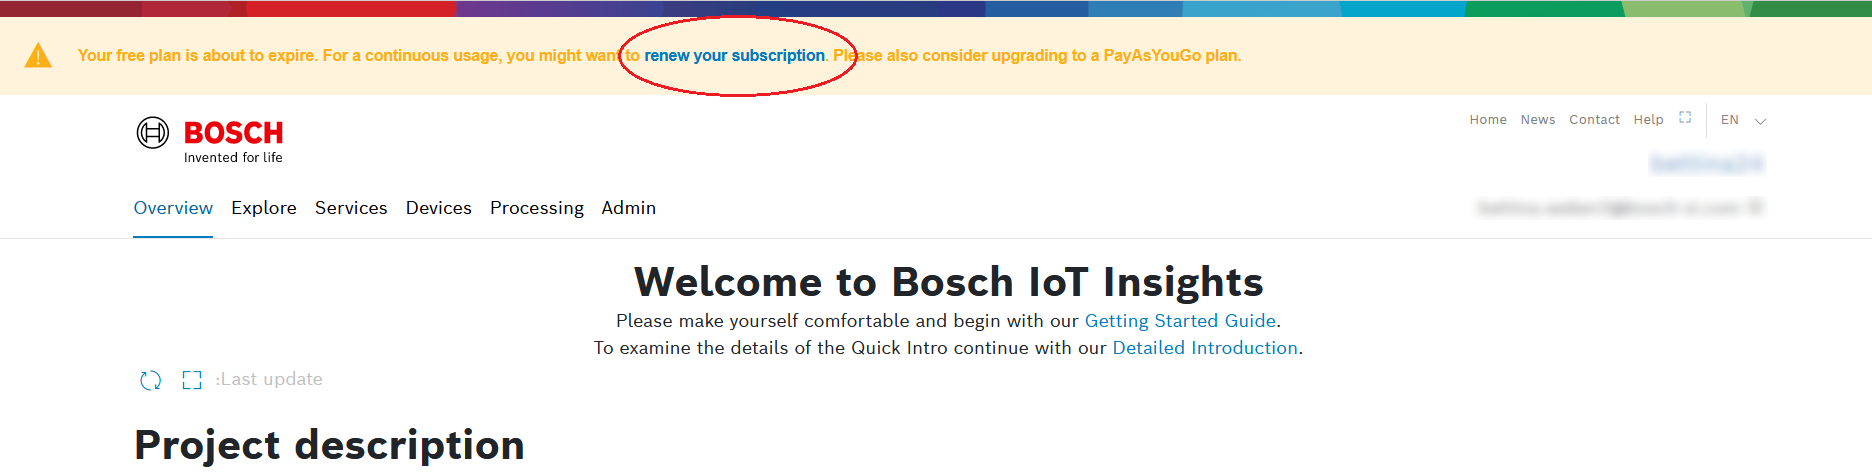Click the blurred username below language selector

[1706, 163]
